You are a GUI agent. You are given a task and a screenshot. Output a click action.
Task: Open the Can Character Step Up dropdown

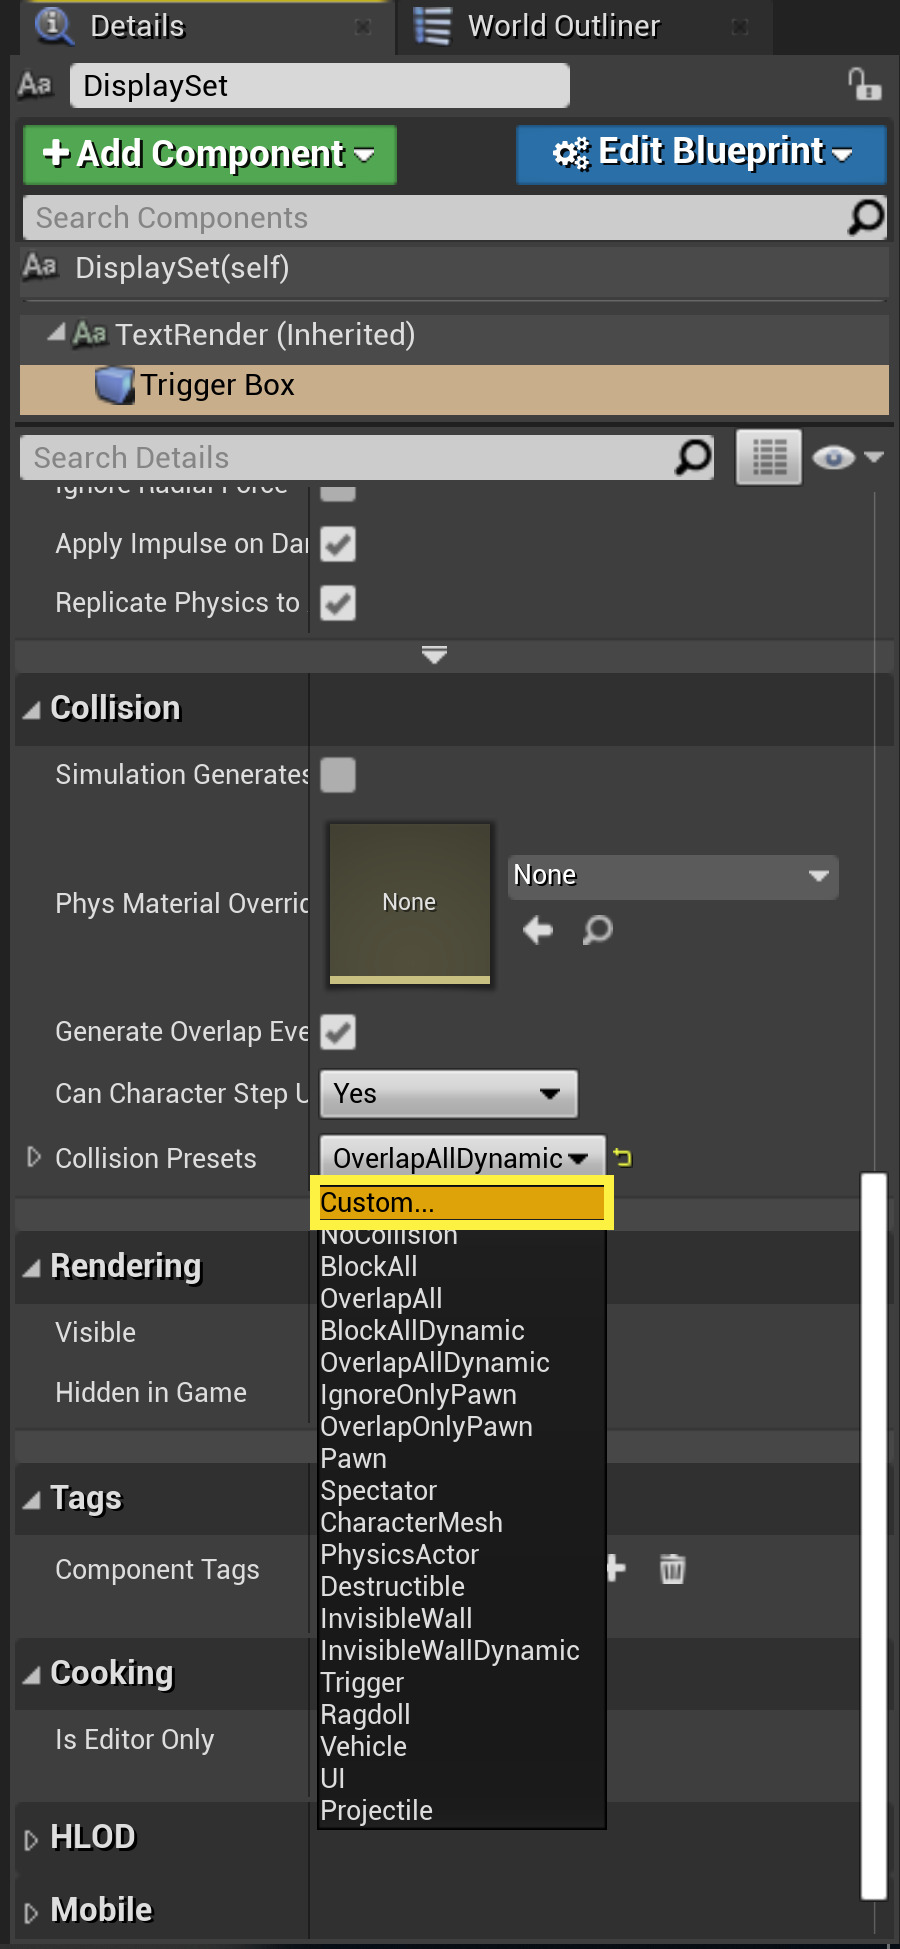[x=448, y=1094]
